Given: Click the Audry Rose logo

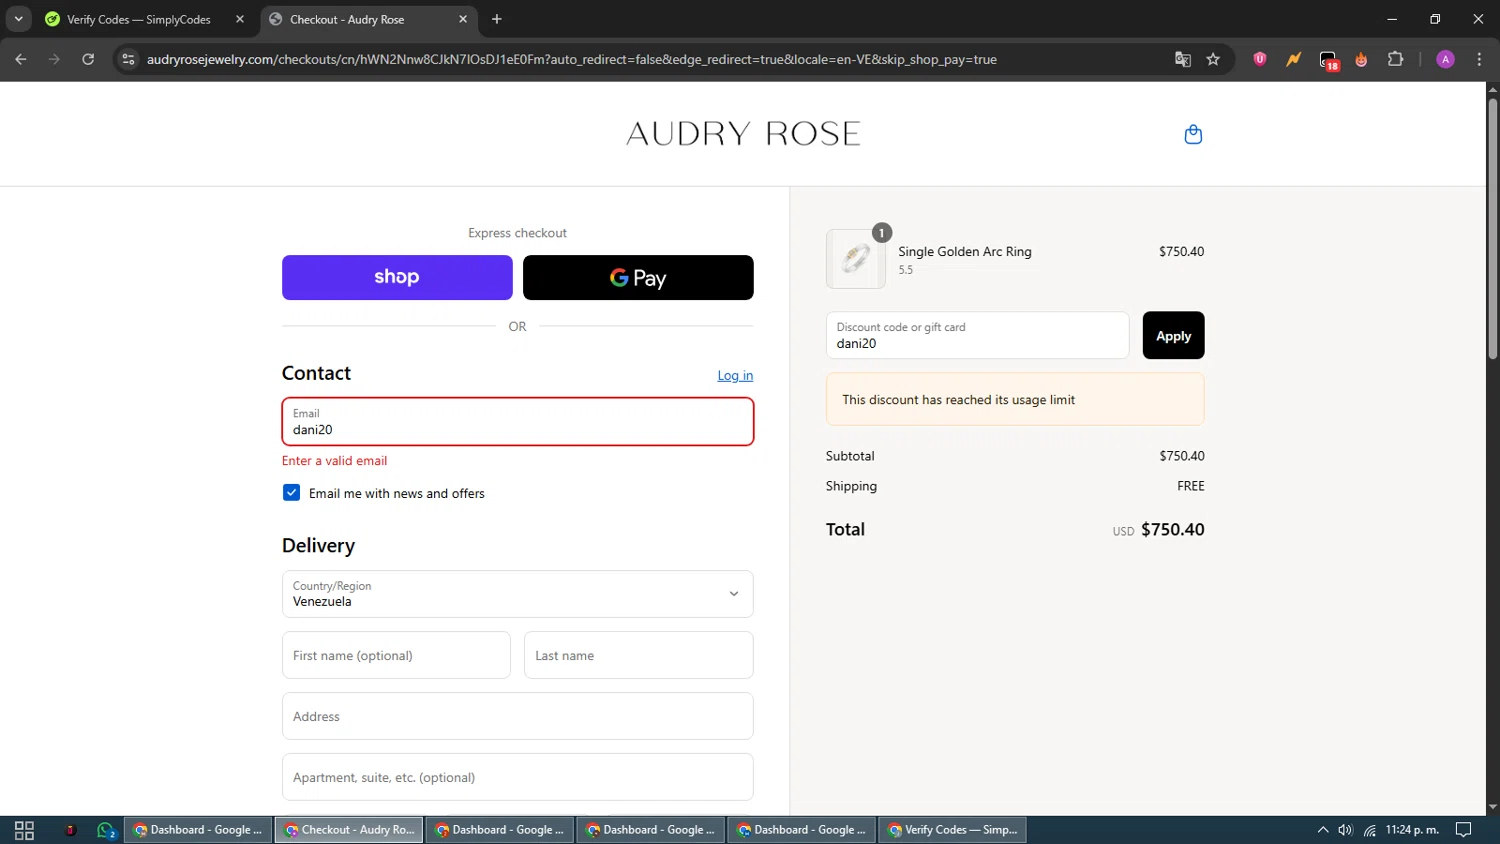Looking at the screenshot, I should (x=743, y=134).
